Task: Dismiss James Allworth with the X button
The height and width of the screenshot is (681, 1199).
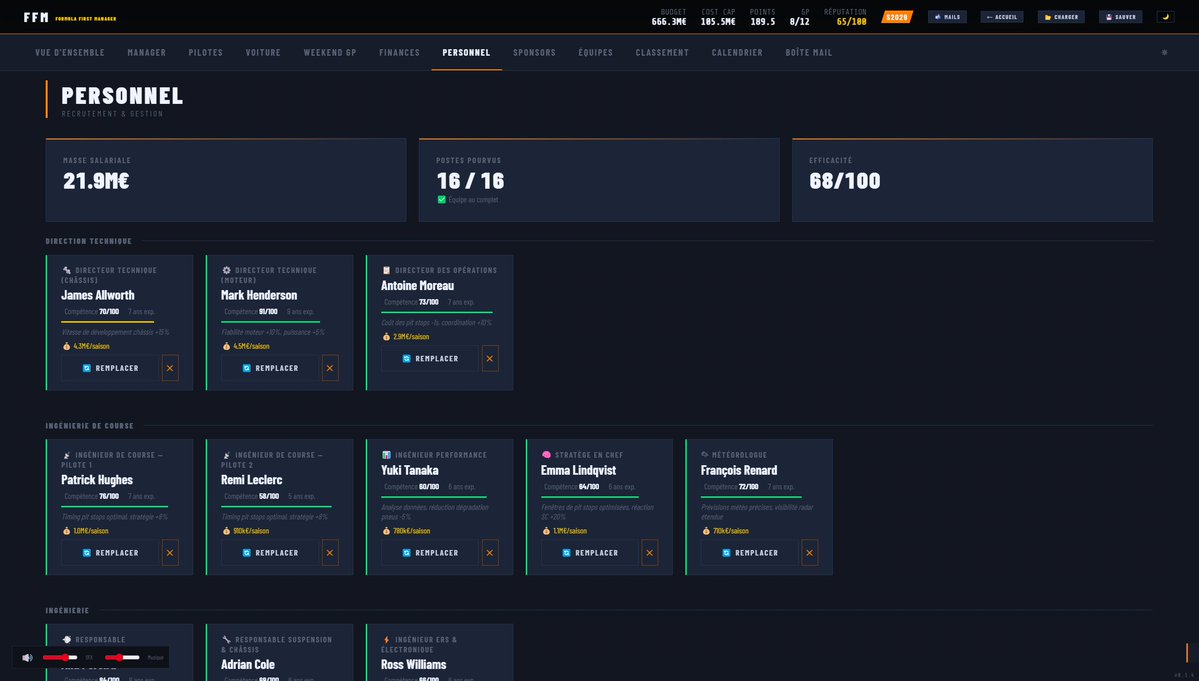Action: 170,368
